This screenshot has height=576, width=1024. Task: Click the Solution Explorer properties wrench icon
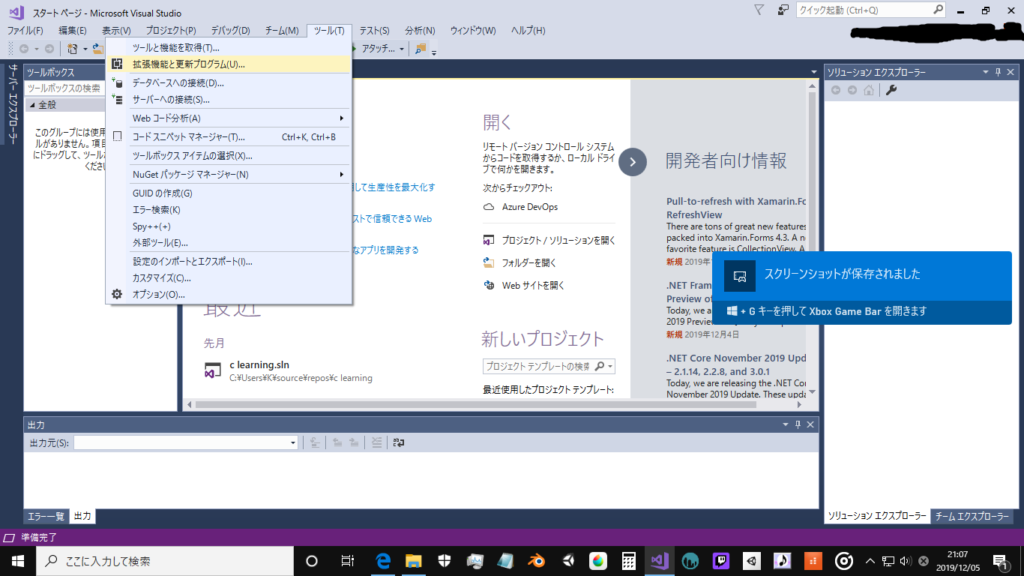pyautogui.click(x=891, y=90)
